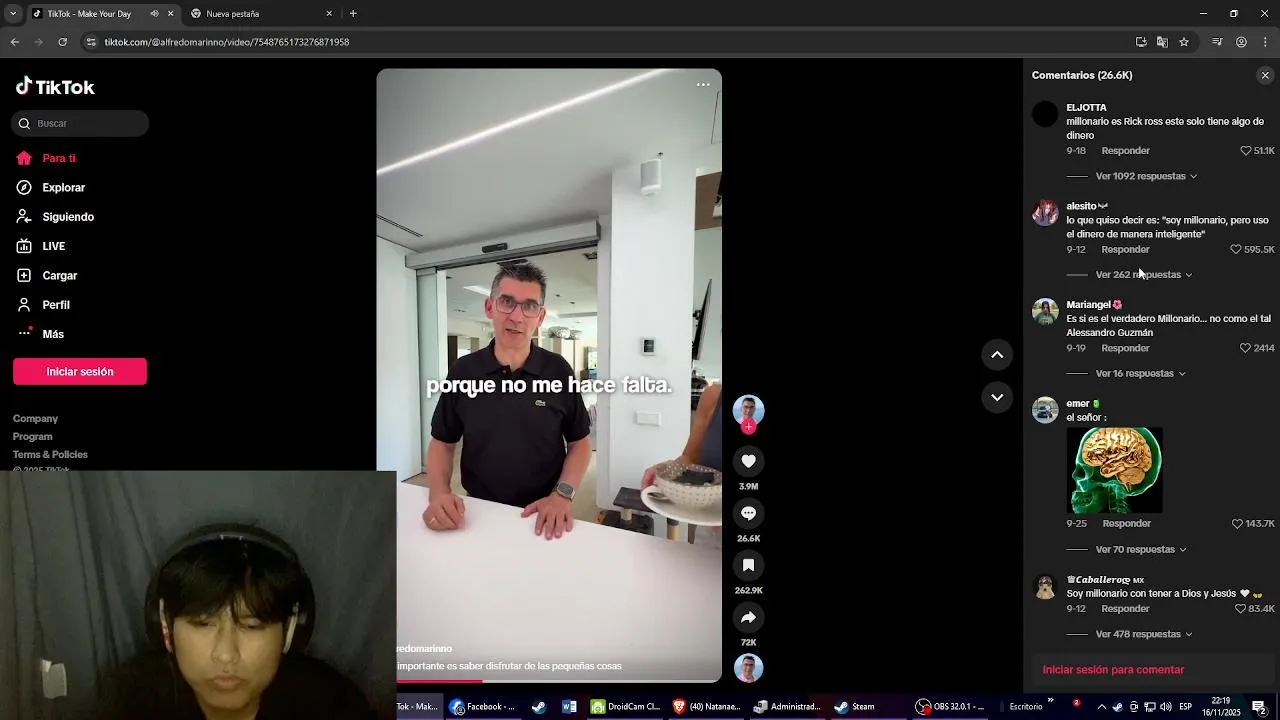Reply to Mariangel's comment
The image size is (1280, 720).
tap(1125, 348)
